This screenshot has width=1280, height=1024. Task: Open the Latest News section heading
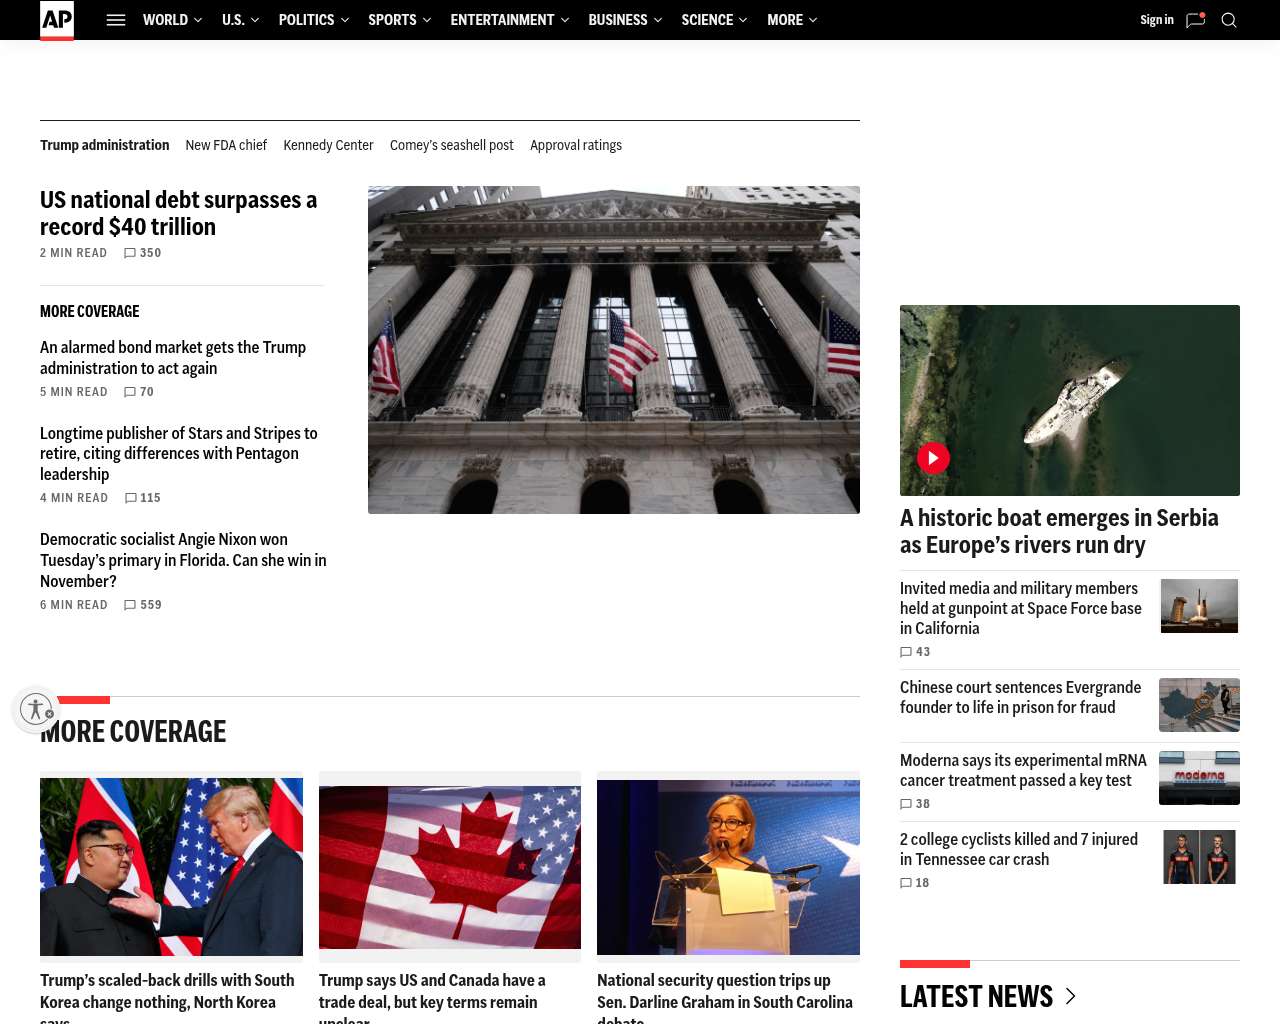976,996
